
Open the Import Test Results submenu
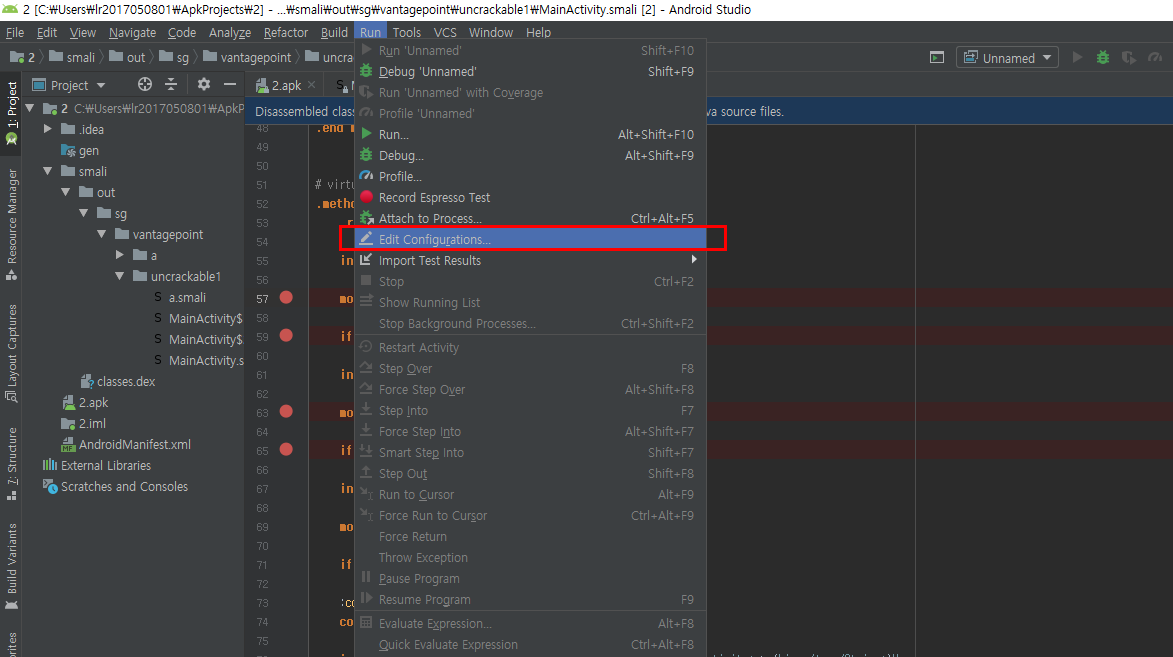[x=530, y=260]
